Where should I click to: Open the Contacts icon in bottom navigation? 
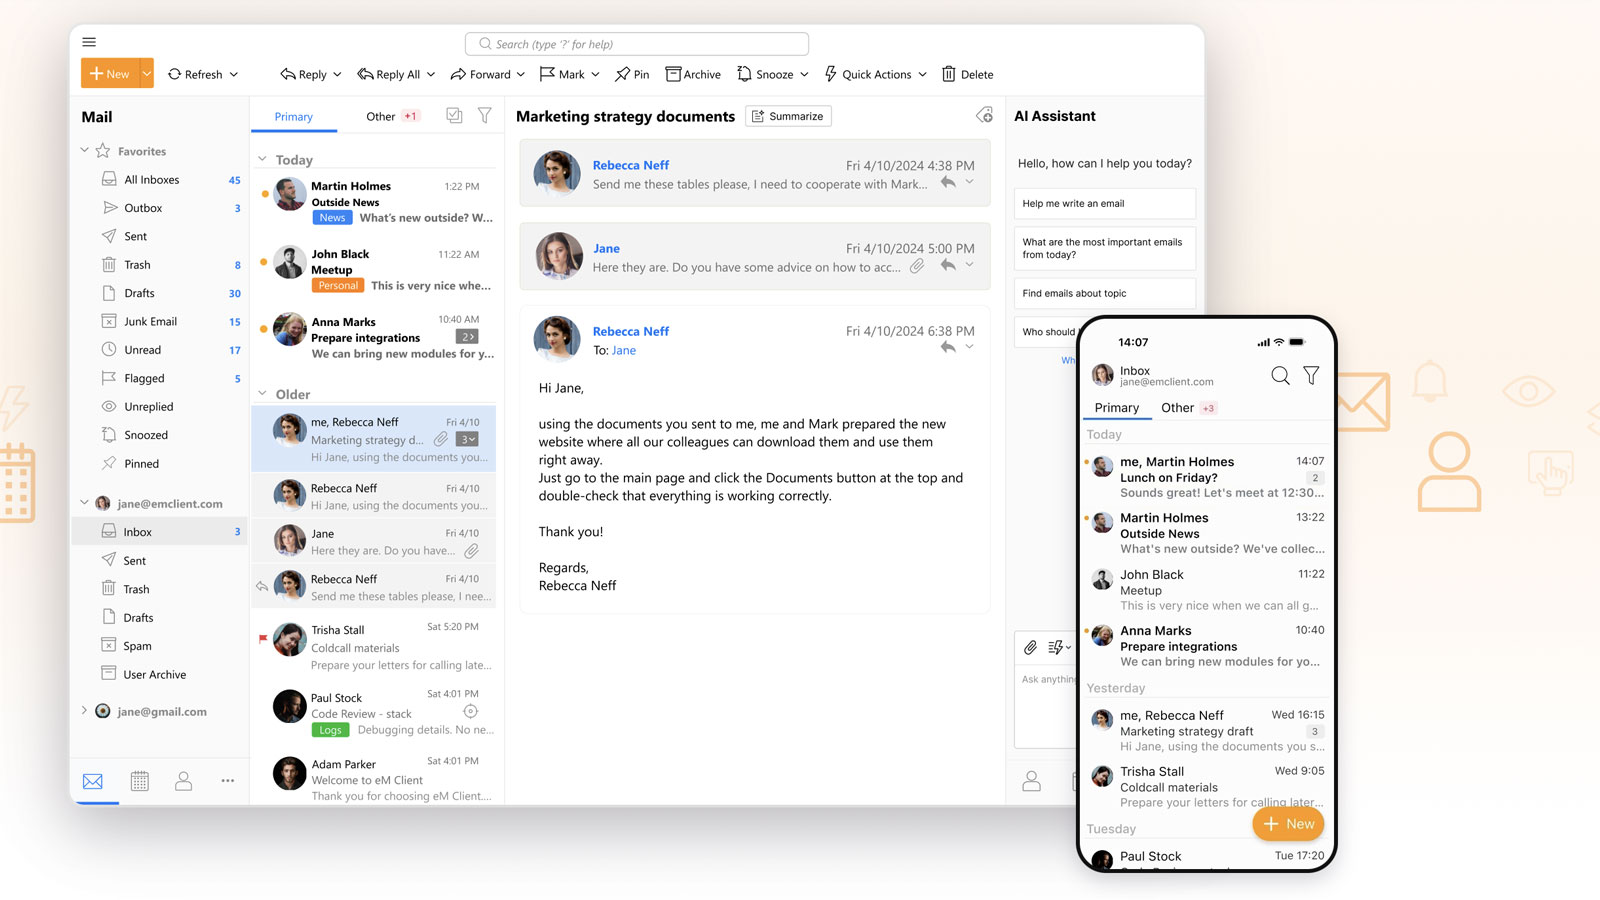pos(183,781)
